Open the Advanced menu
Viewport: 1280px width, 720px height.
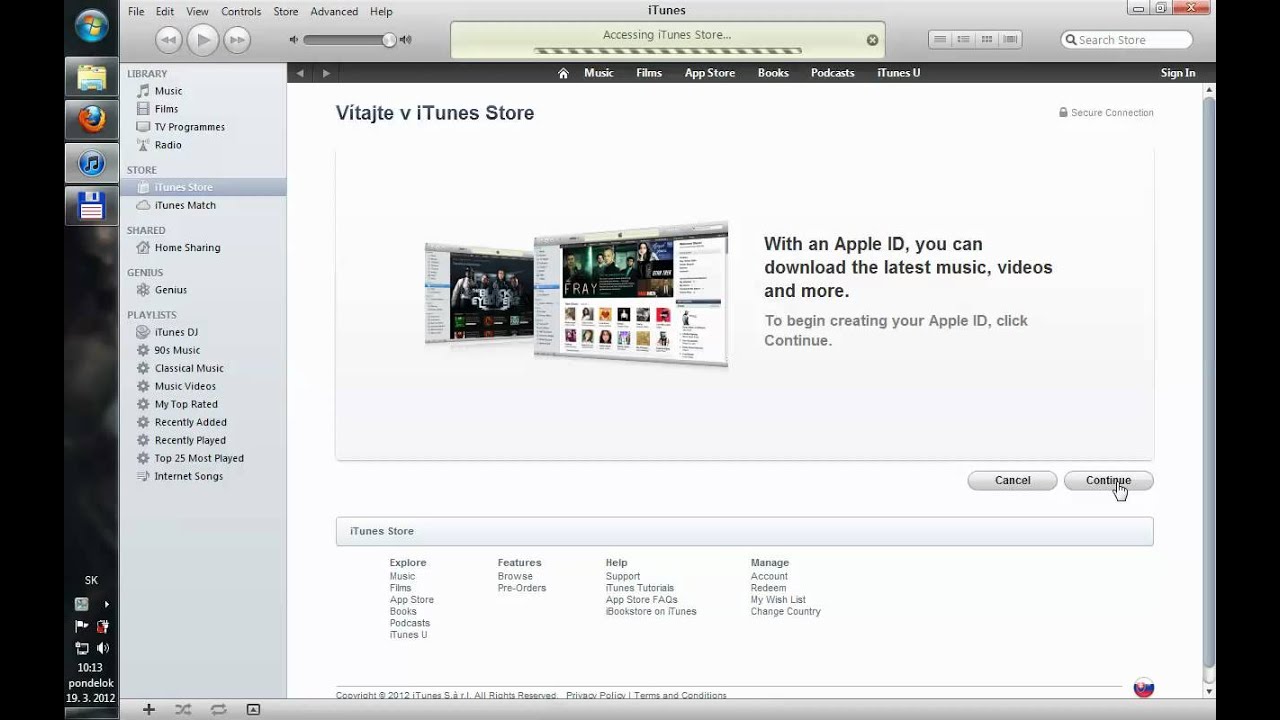[334, 11]
